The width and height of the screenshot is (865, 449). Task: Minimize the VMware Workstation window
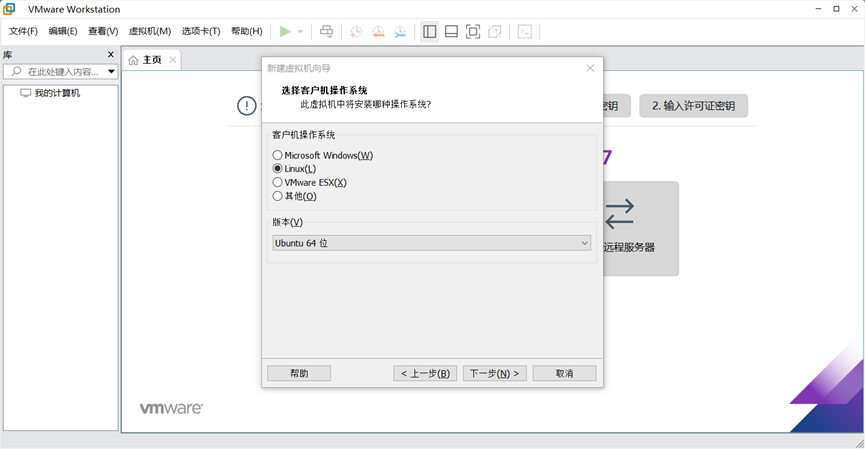click(819, 9)
